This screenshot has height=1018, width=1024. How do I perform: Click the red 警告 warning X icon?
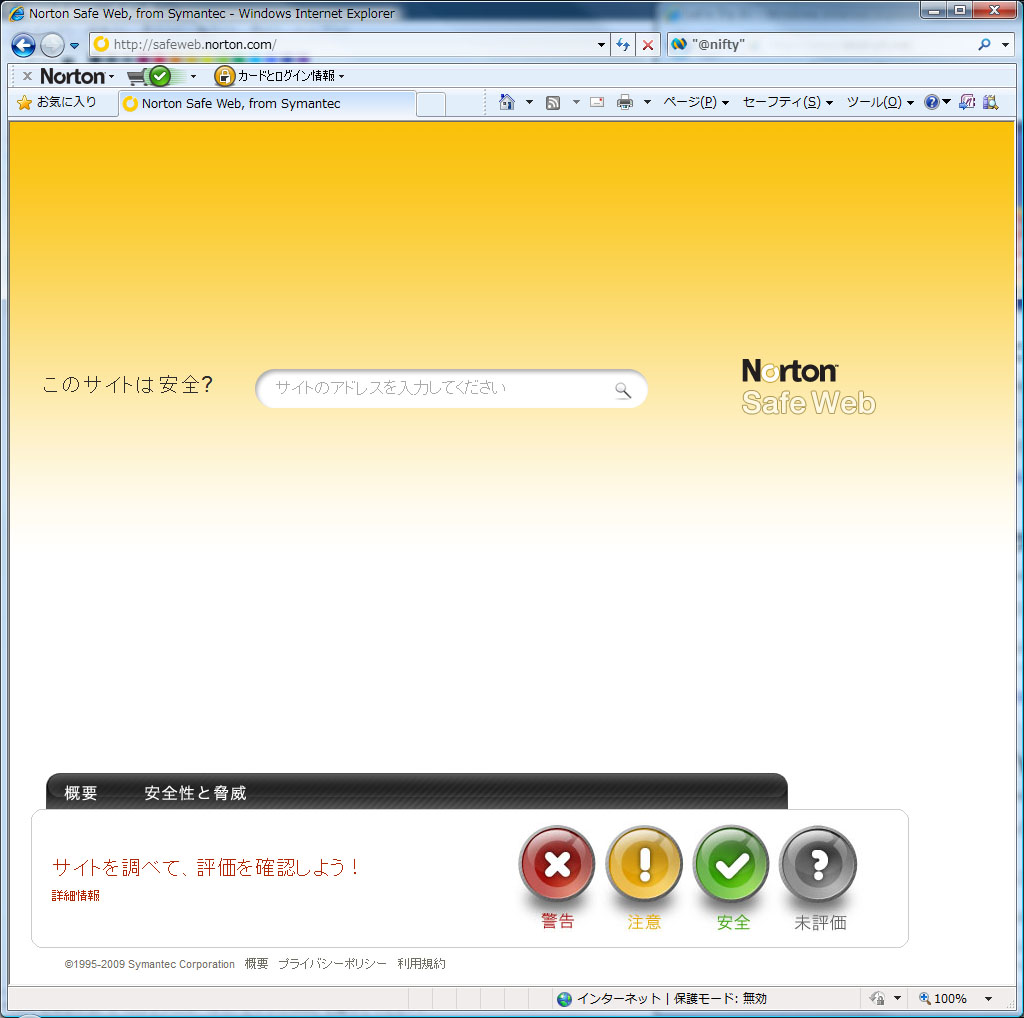click(x=557, y=865)
